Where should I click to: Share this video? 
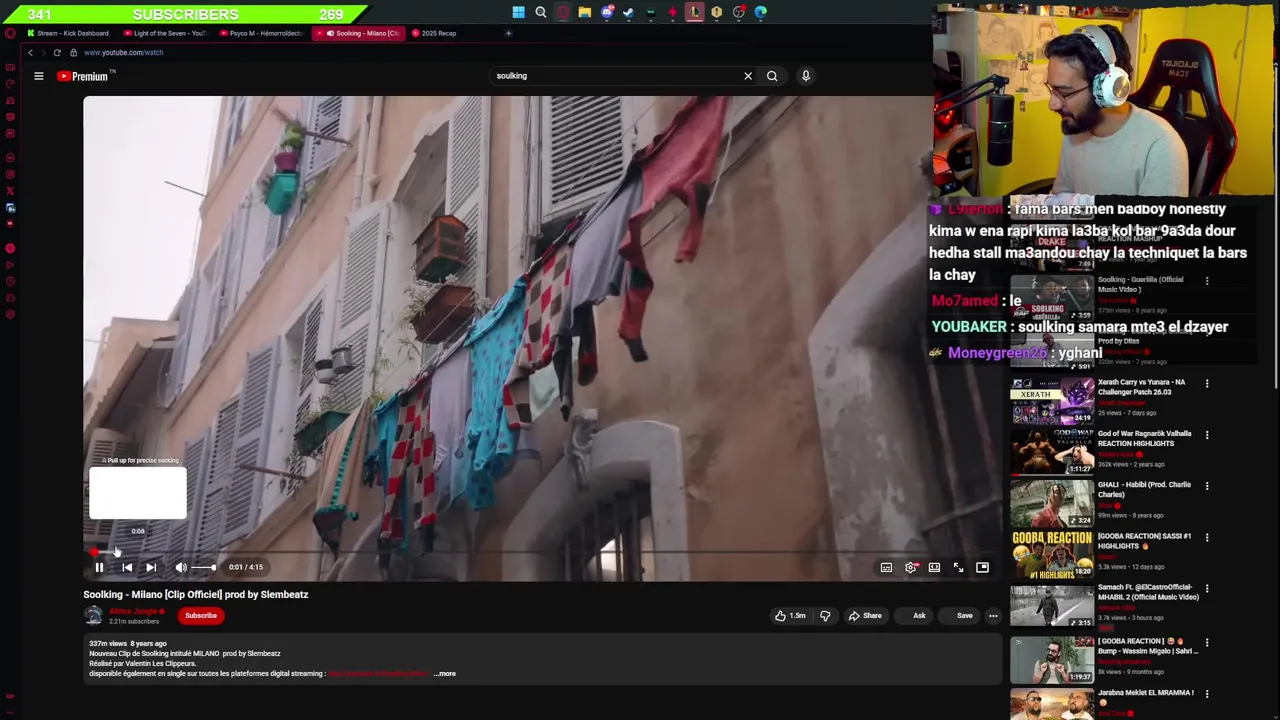click(x=865, y=616)
